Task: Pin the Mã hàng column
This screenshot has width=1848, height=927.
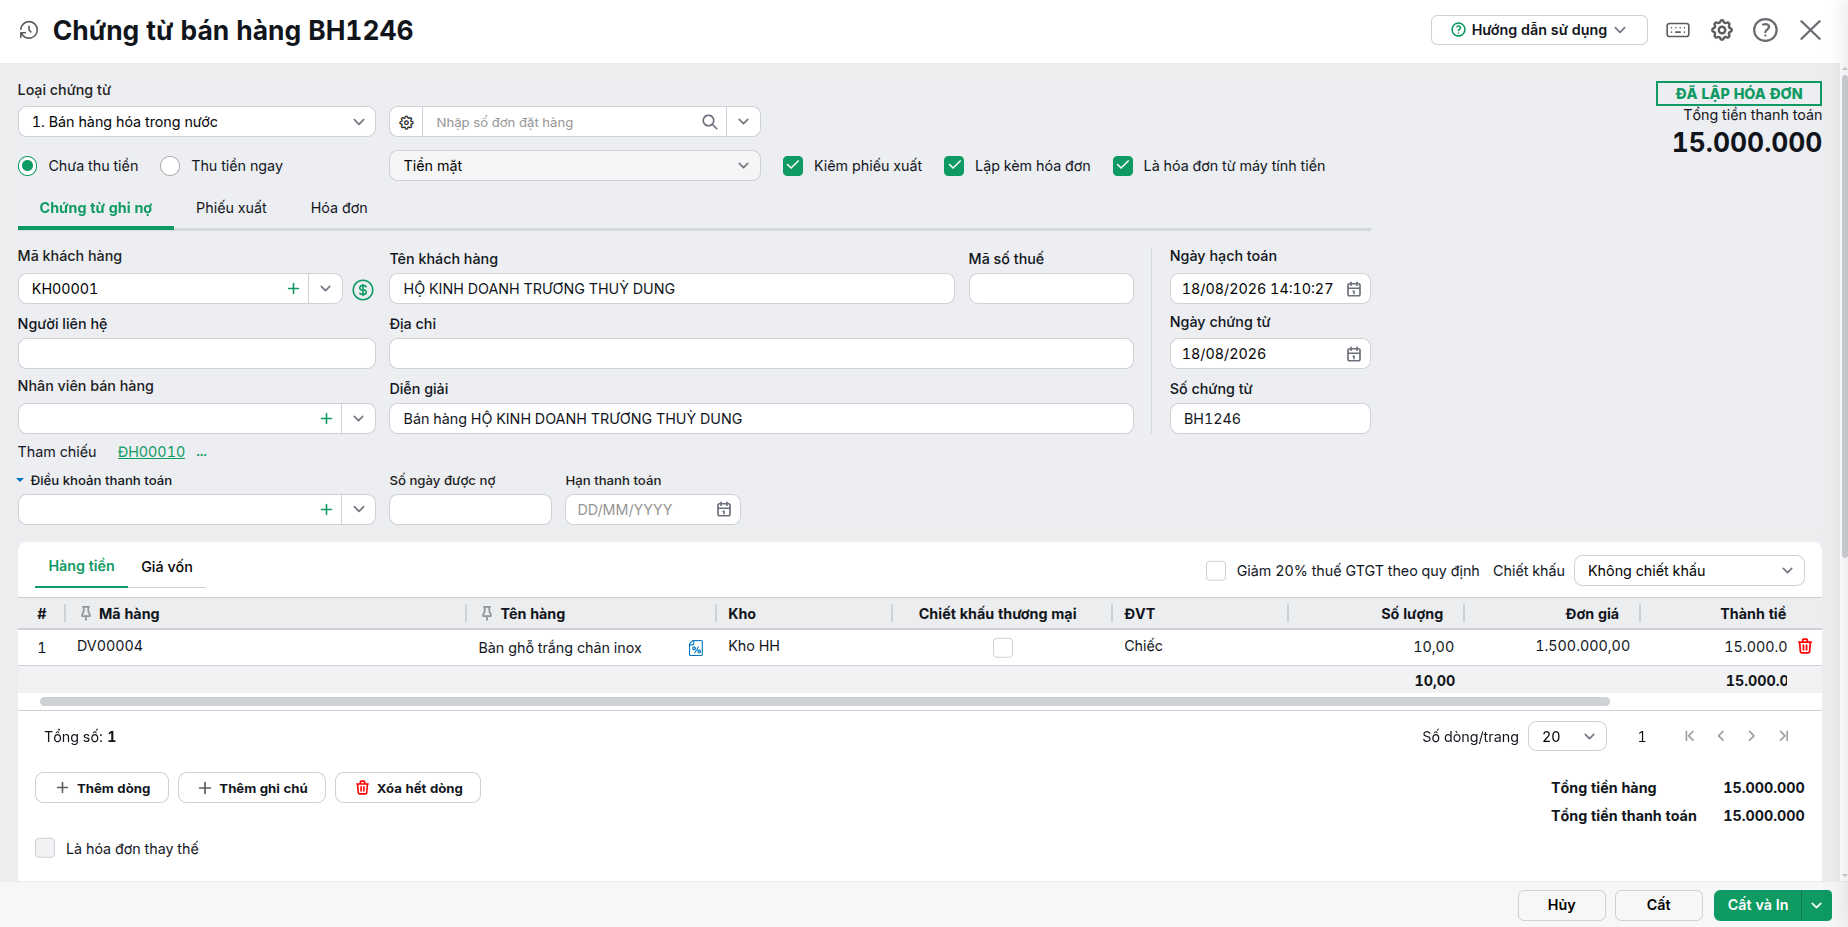Action: [x=86, y=613]
